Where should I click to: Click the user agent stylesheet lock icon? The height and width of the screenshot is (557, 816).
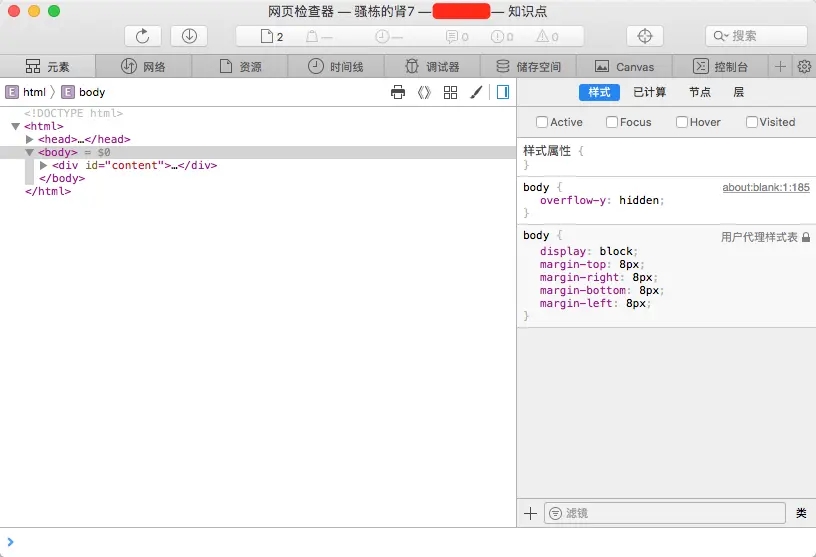click(x=806, y=237)
